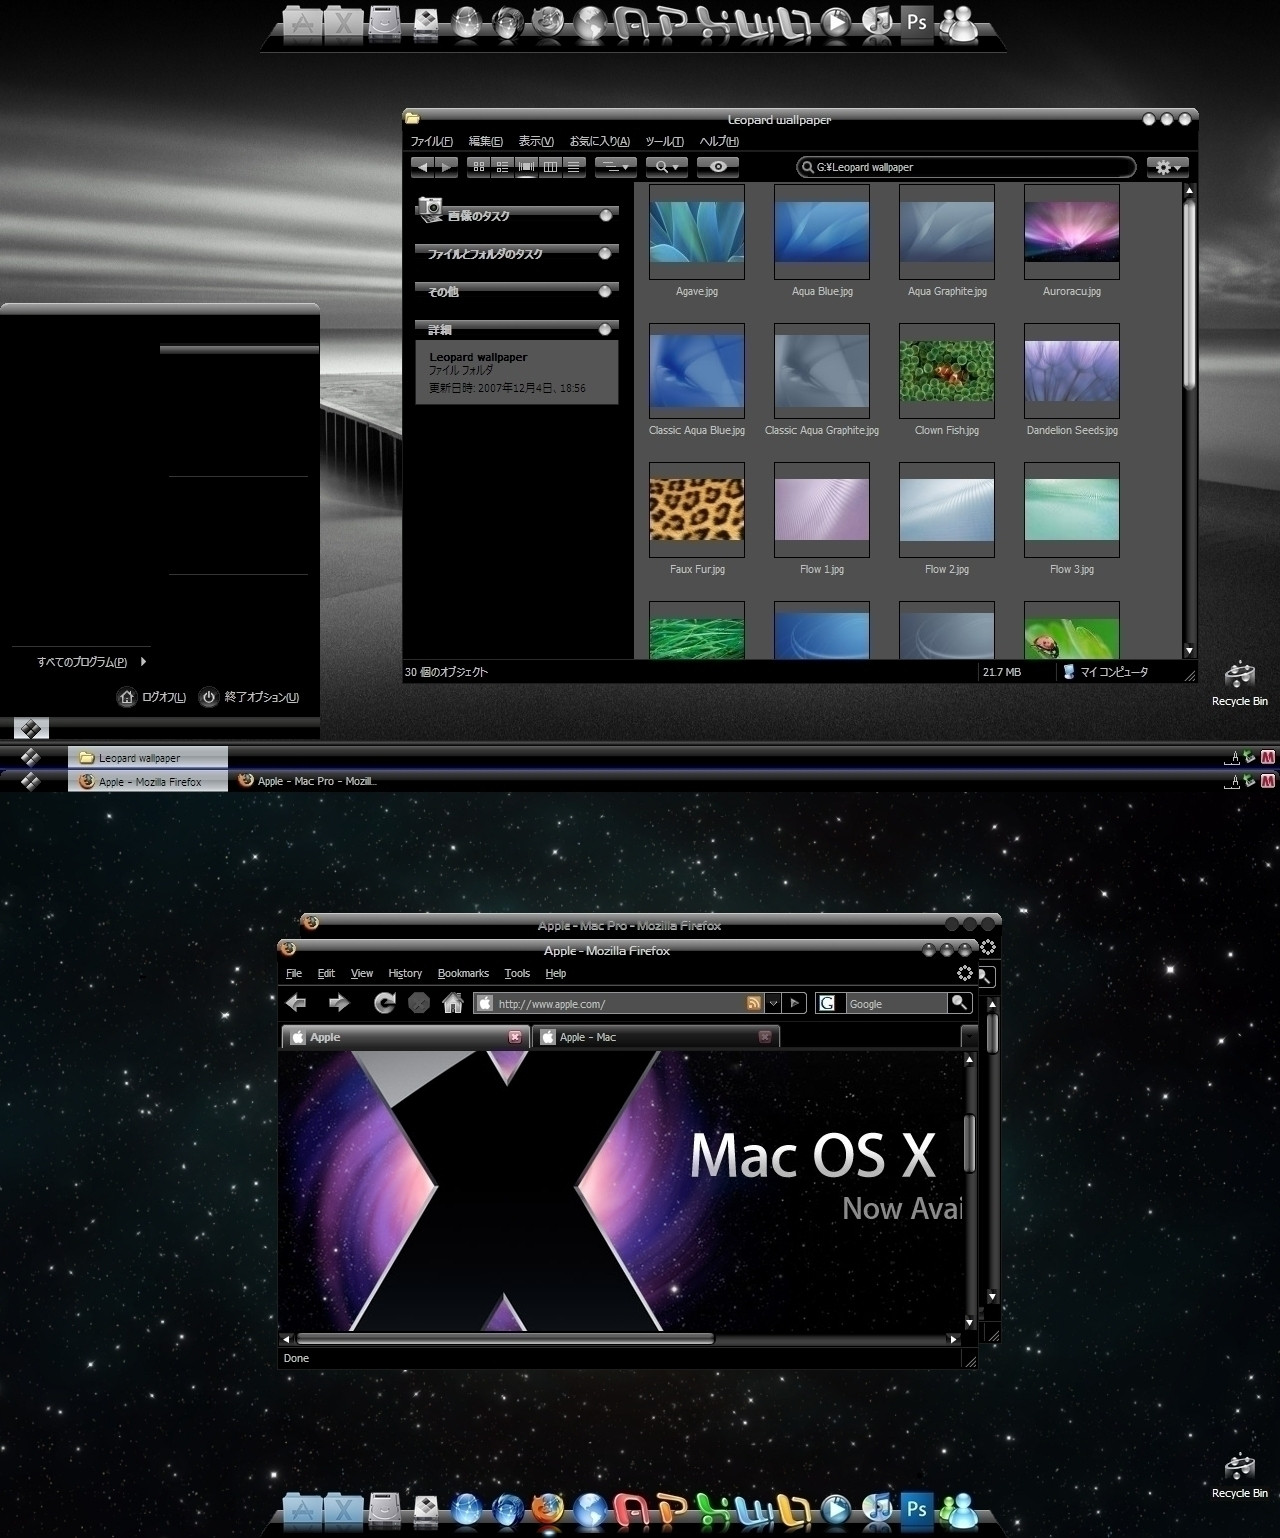Open the gear settings dropdown in explorer
The image size is (1280, 1538).
pos(1168,167)
